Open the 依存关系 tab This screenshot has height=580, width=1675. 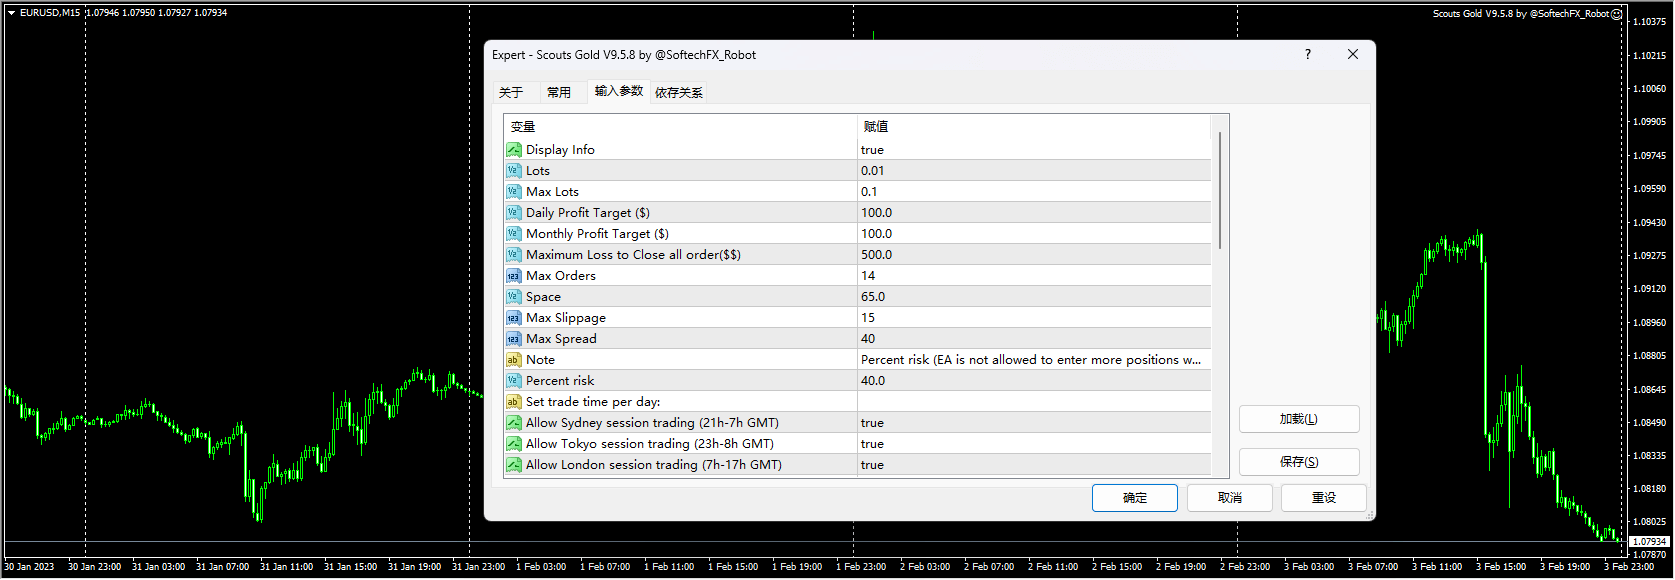click(679, 93)
